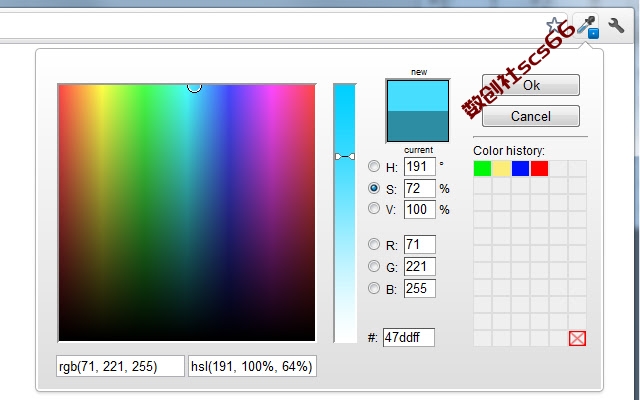Pick the red swatch in color history
The width and height of the screenshot is (640, 400).
click(x=539, y=168)
